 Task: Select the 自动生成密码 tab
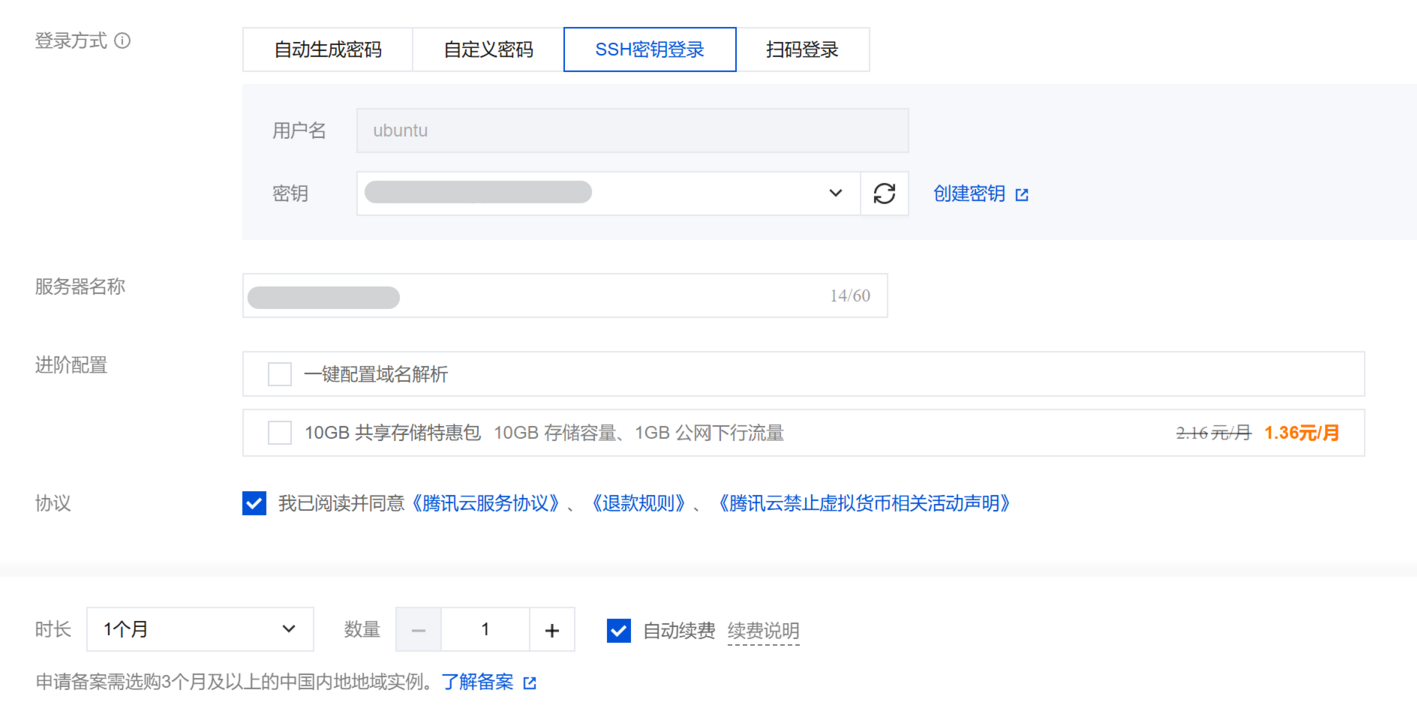[x=328, y=49]
